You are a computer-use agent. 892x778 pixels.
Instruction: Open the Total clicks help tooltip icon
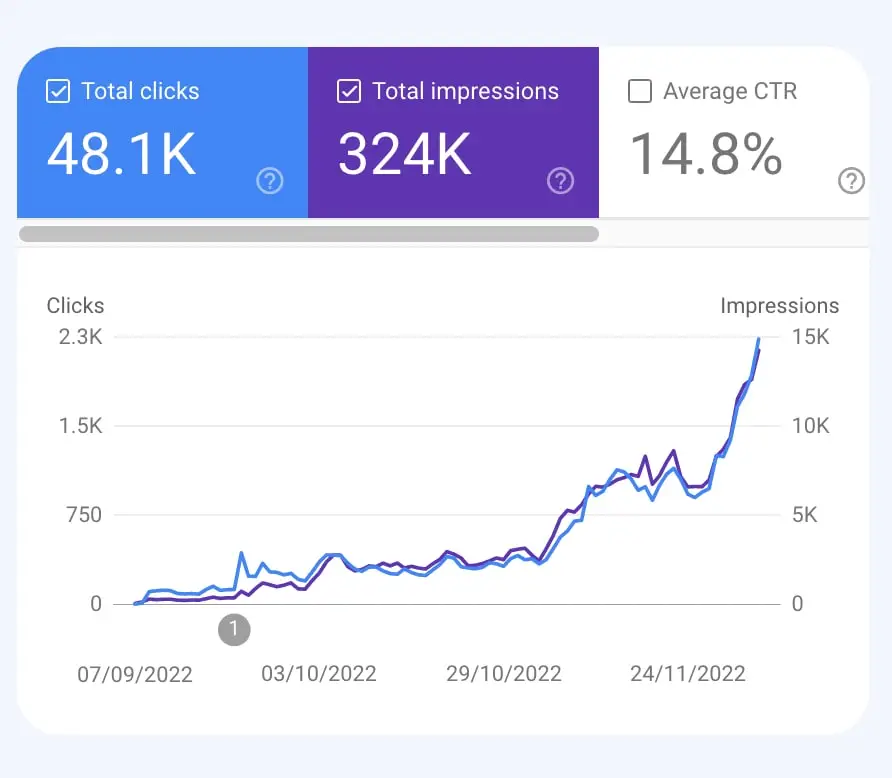tap(269, 181)
